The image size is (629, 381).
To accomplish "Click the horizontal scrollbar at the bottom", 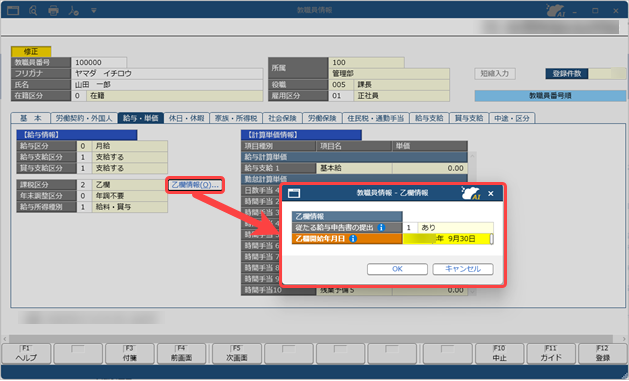I will [311, 339].
